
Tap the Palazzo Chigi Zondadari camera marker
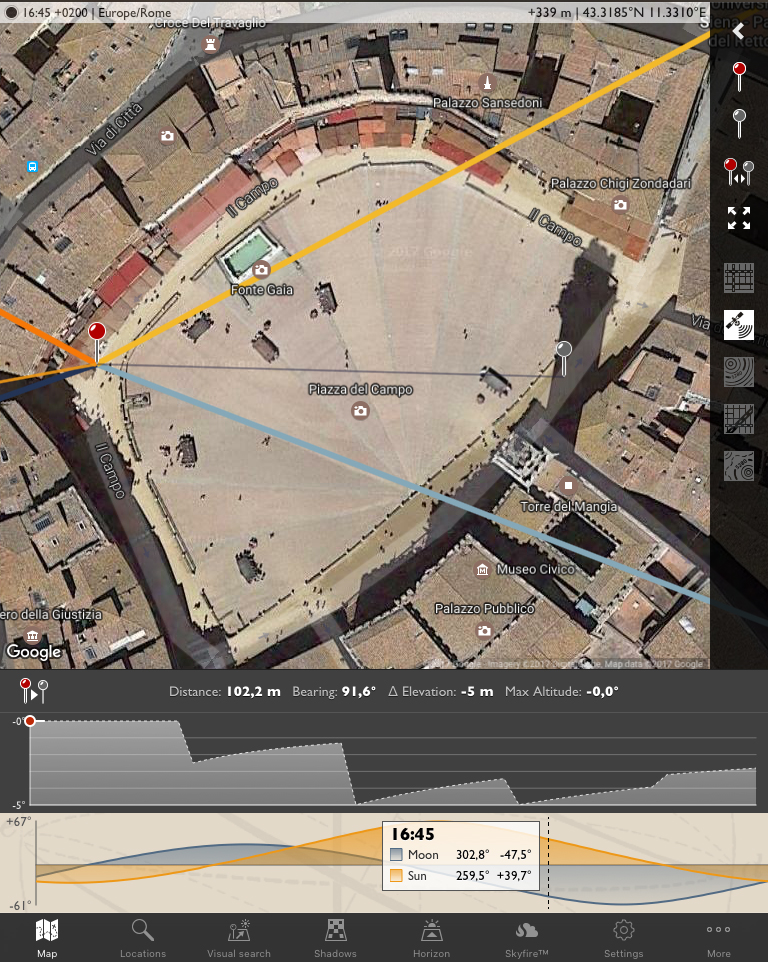point(620,204)
